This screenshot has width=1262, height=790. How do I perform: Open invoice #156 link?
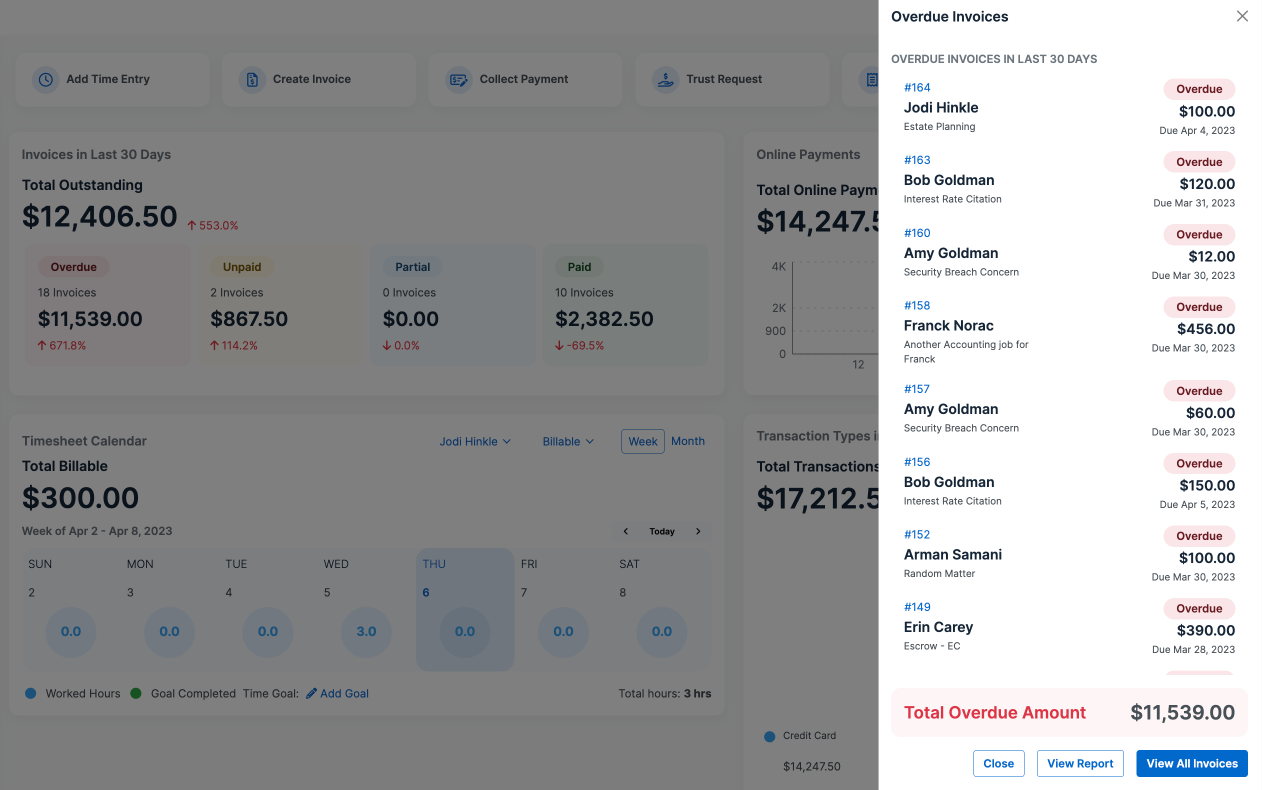click(x=917, y=462)
